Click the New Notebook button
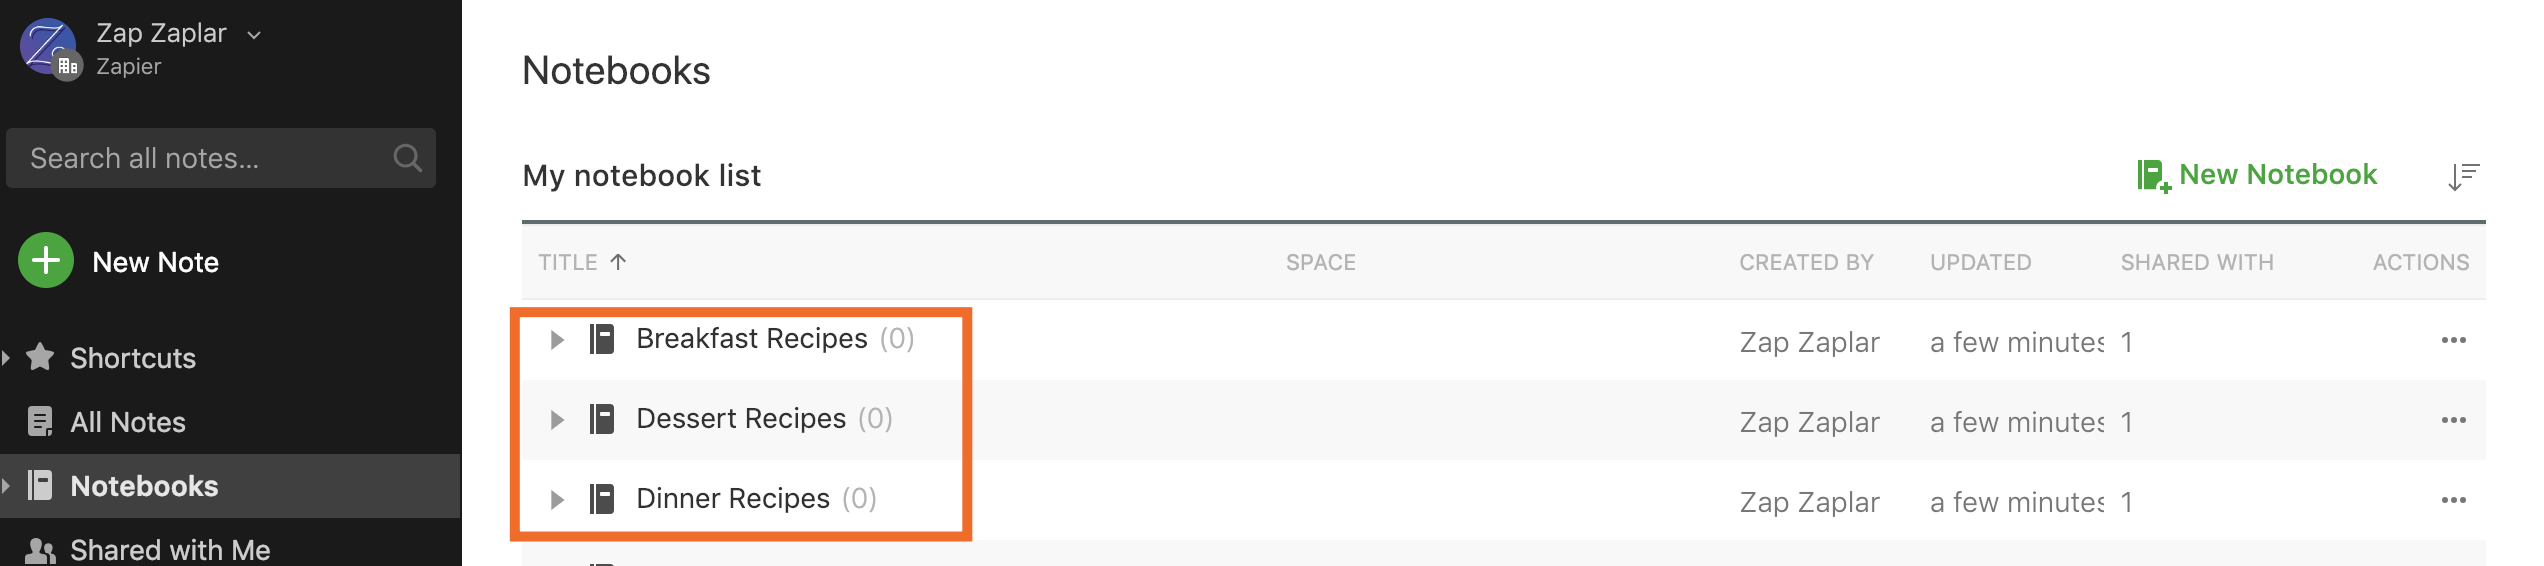The image size is (2544, 566). 2257,175
